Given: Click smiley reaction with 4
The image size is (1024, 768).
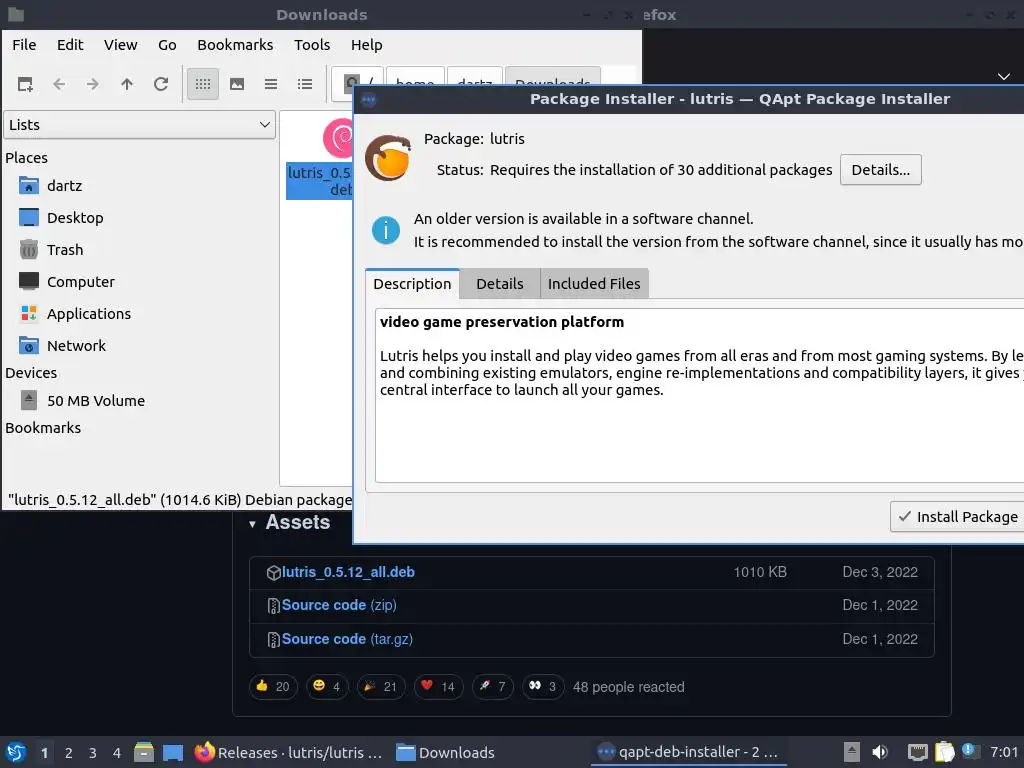Looking at the screenshot, I should coord(327,686).
